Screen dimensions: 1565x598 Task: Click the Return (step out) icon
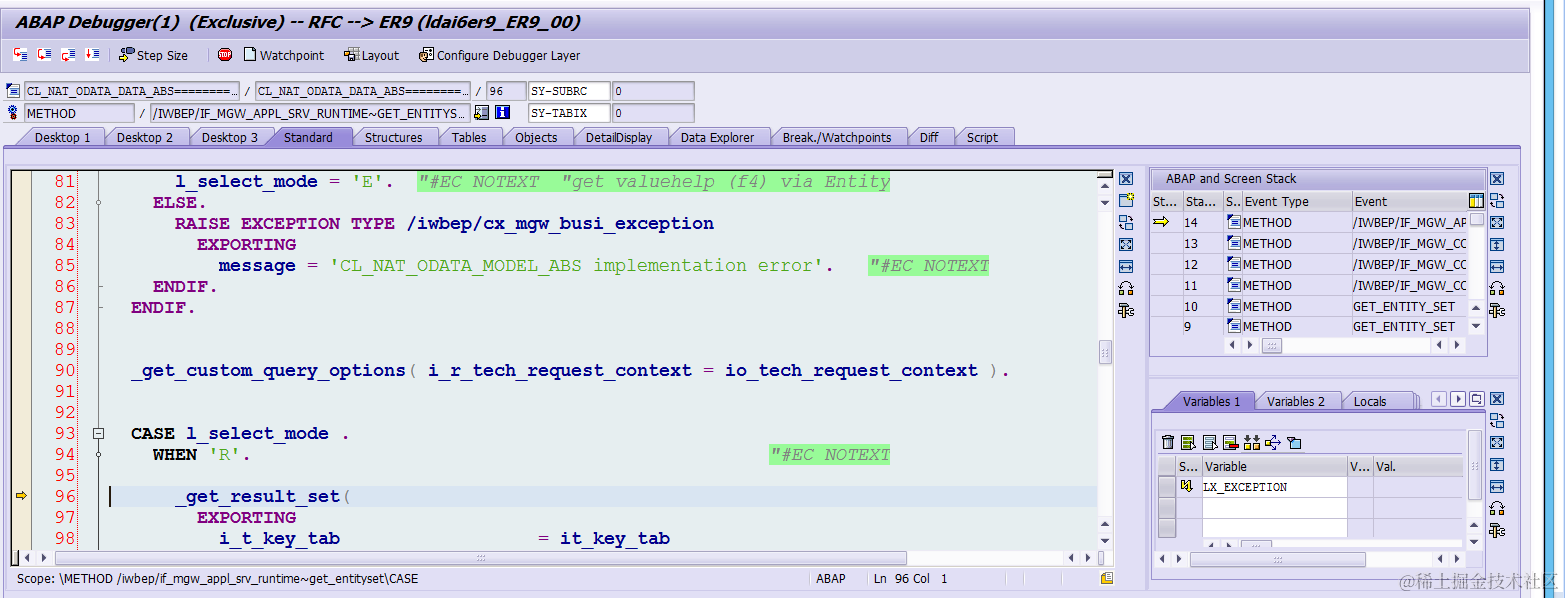[69, 55]
